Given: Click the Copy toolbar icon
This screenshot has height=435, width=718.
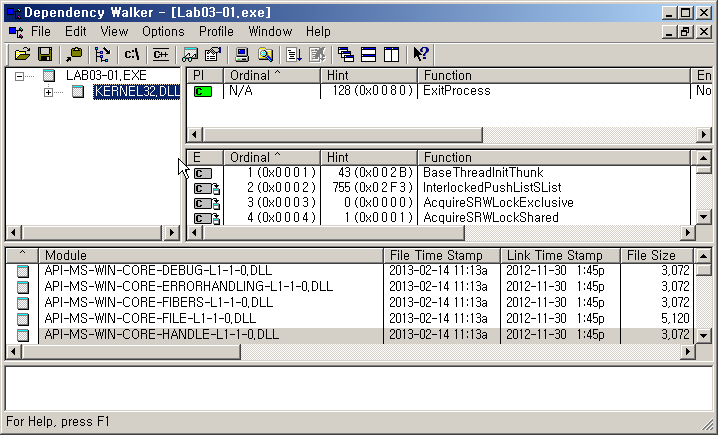Looking at the screenshot, I should click(x=73, y=54).
